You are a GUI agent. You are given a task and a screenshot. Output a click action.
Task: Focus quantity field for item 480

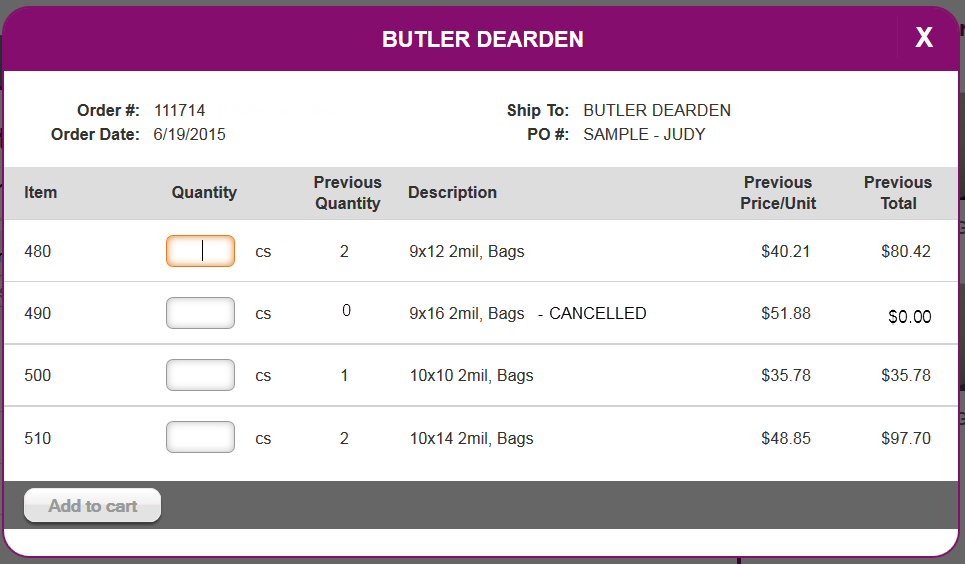(200, 251)
